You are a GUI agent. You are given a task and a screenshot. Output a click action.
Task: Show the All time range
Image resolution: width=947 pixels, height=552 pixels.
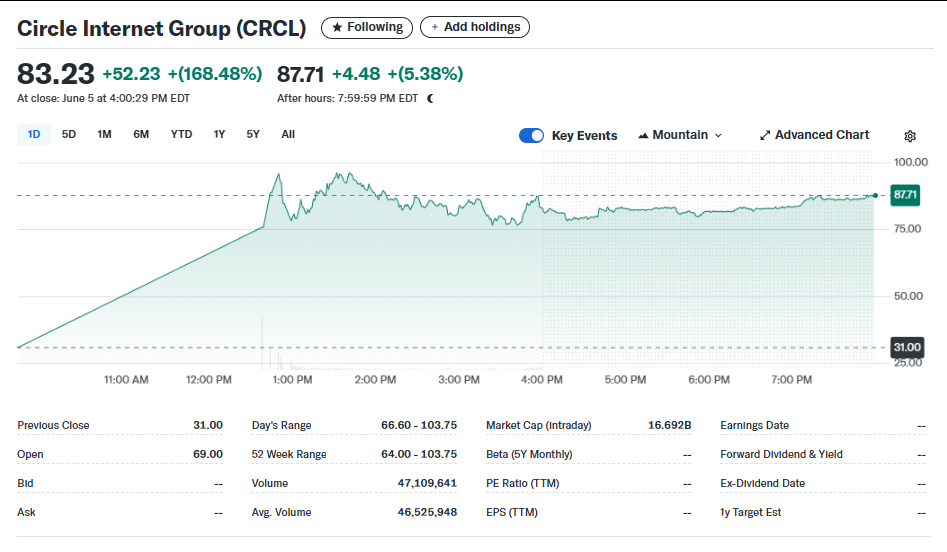(x=288, y=134)
